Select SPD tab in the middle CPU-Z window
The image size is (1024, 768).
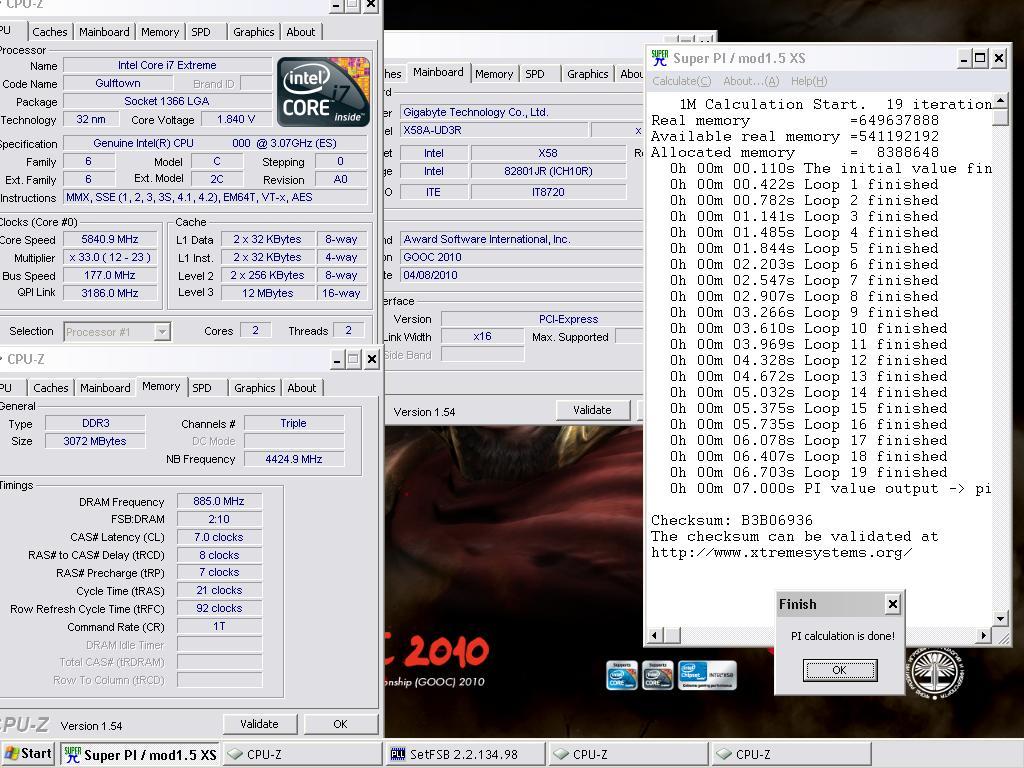coord(534,74)
